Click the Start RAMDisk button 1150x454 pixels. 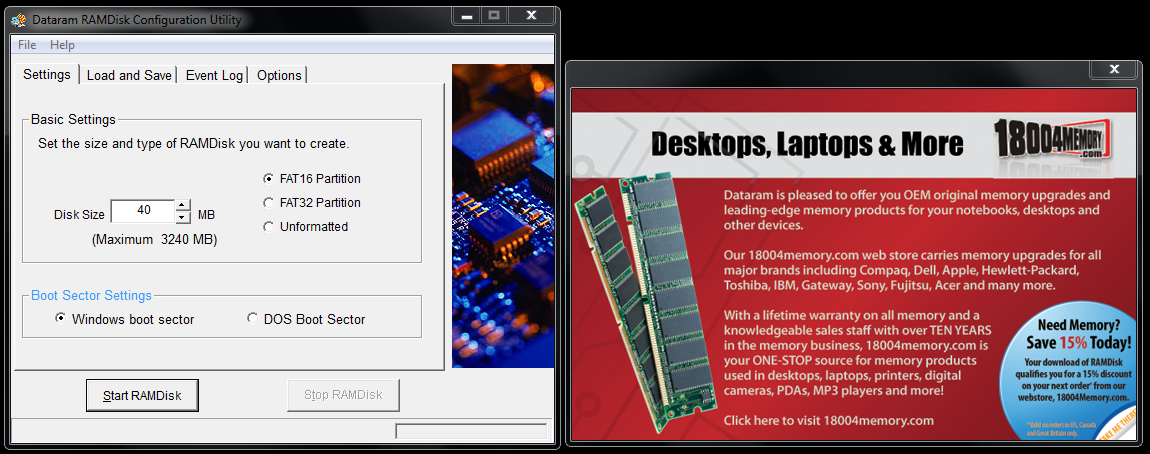142,395
